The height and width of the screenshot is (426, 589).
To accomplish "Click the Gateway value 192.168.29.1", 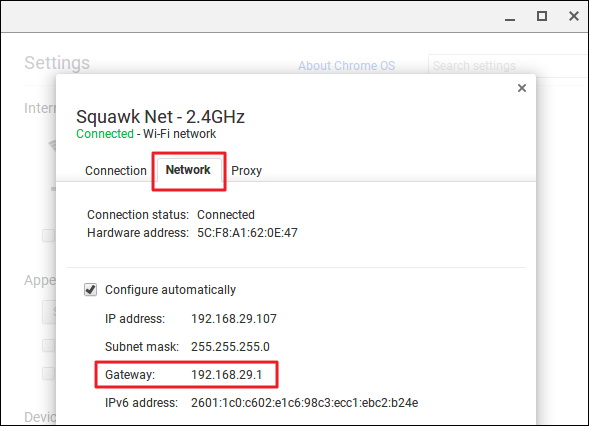I will pos(227,375).
